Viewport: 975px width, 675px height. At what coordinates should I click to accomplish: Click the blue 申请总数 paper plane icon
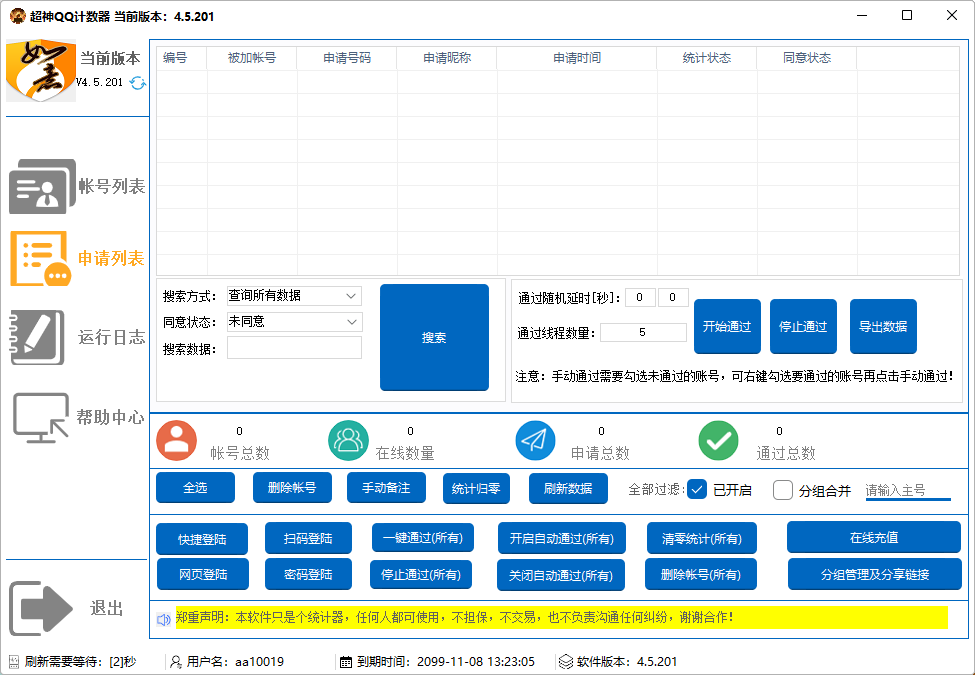click(x=535, y=441)
